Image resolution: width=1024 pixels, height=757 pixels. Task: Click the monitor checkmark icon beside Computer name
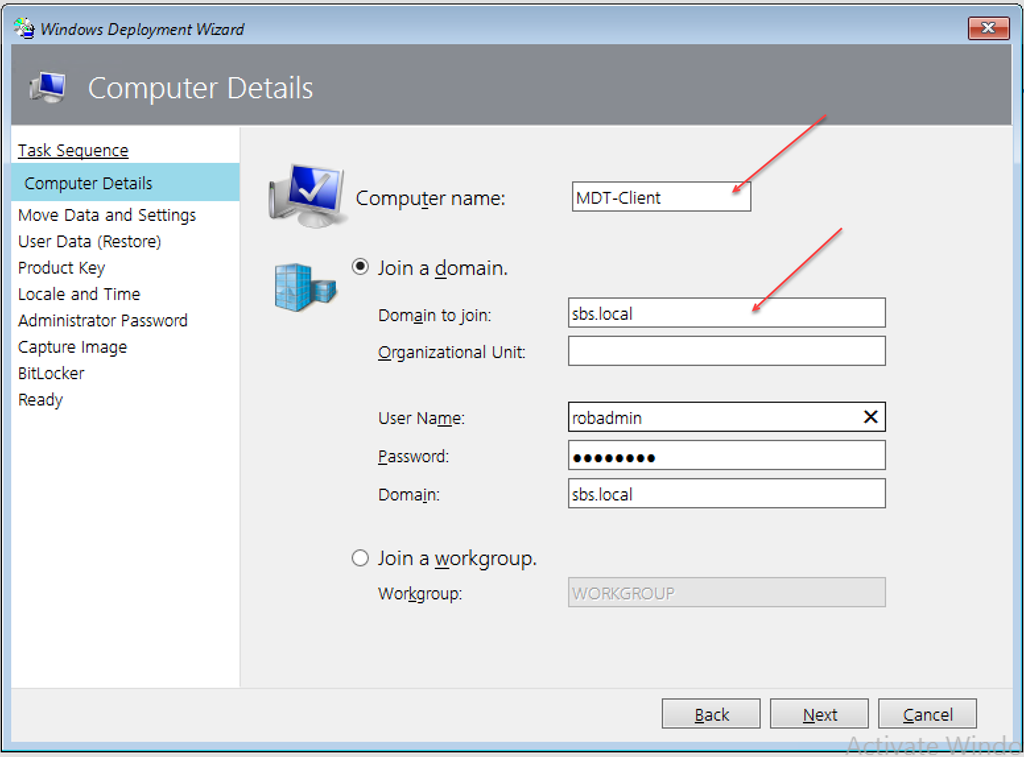306,194
